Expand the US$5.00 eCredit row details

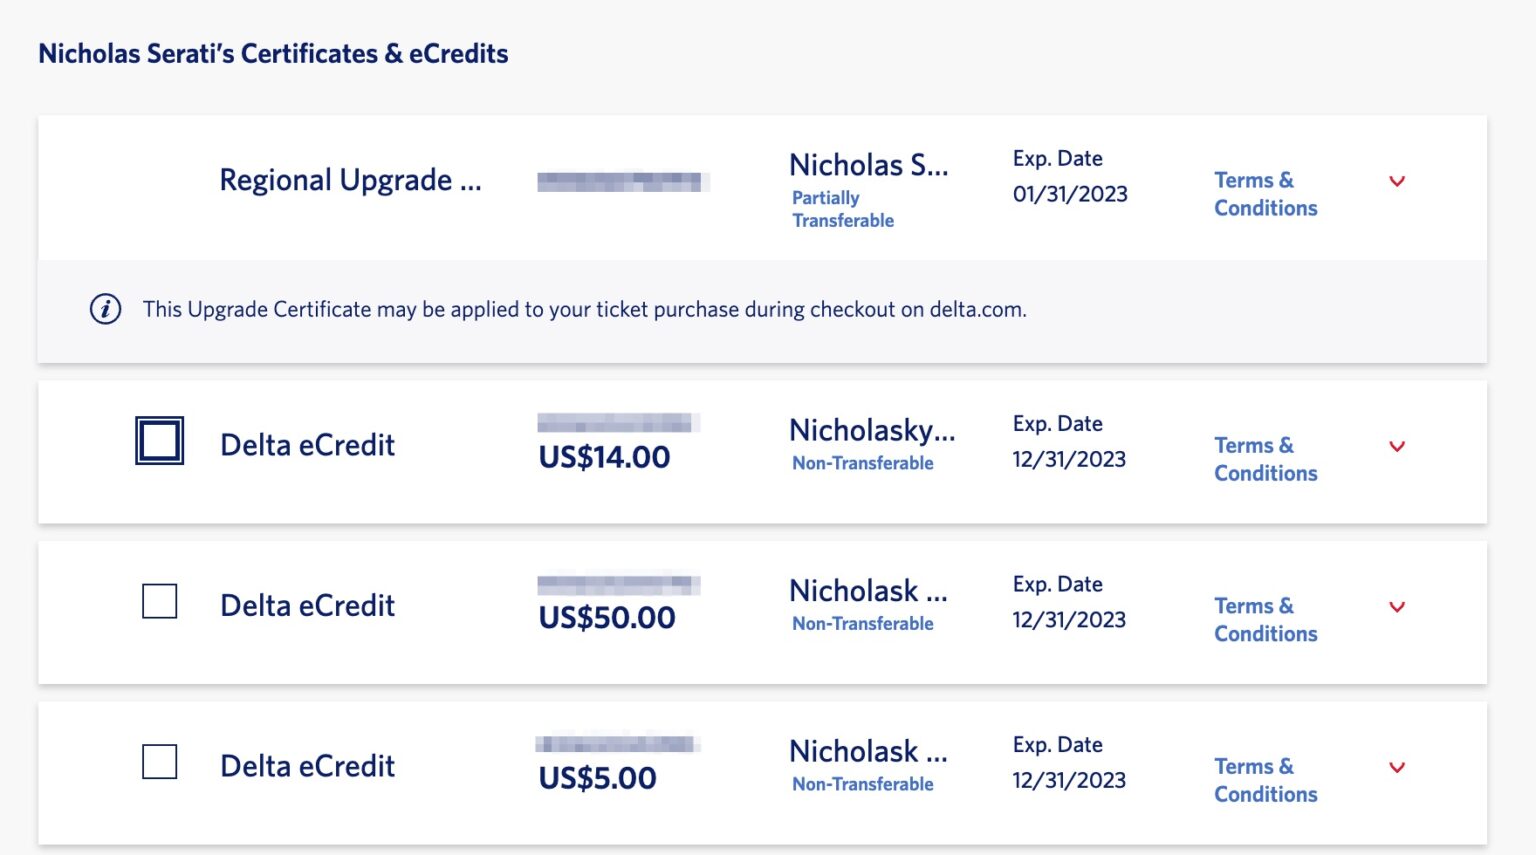point(1396,767)
